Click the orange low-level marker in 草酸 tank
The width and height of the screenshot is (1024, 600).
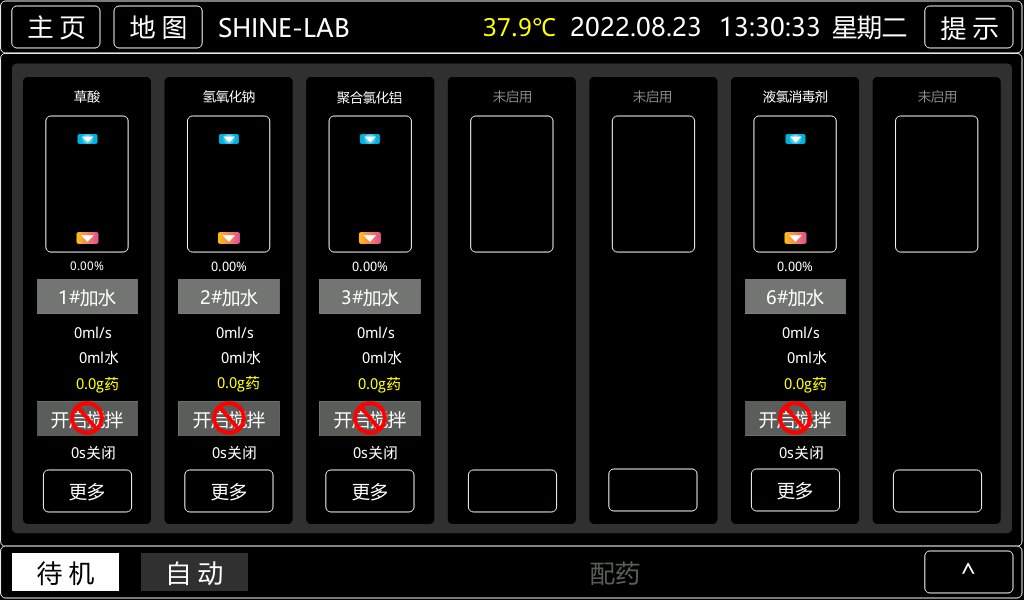point(88,238)
